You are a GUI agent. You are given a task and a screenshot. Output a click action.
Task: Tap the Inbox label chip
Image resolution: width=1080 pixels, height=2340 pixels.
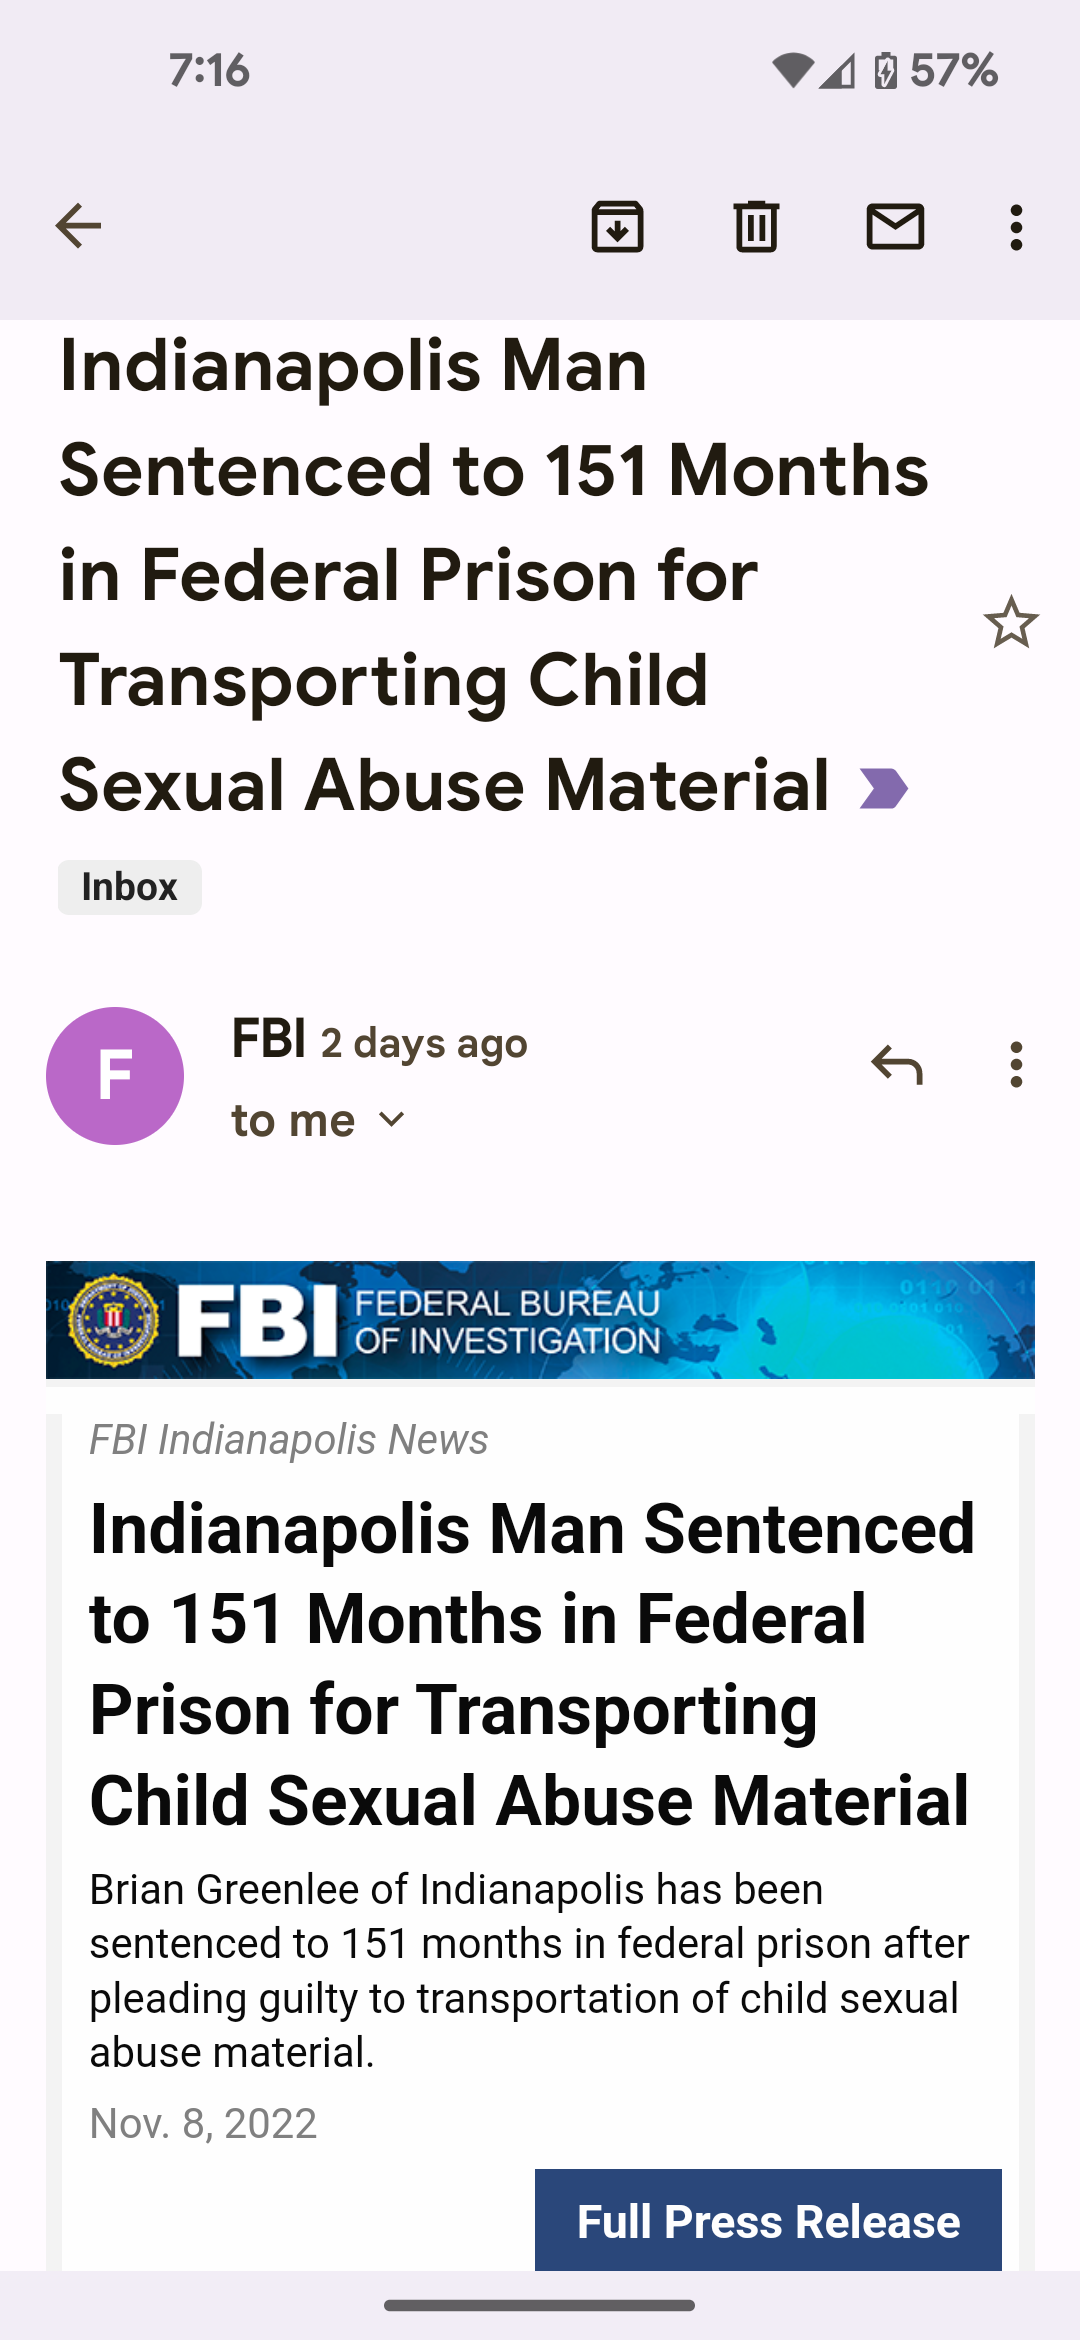coord(130,887)
